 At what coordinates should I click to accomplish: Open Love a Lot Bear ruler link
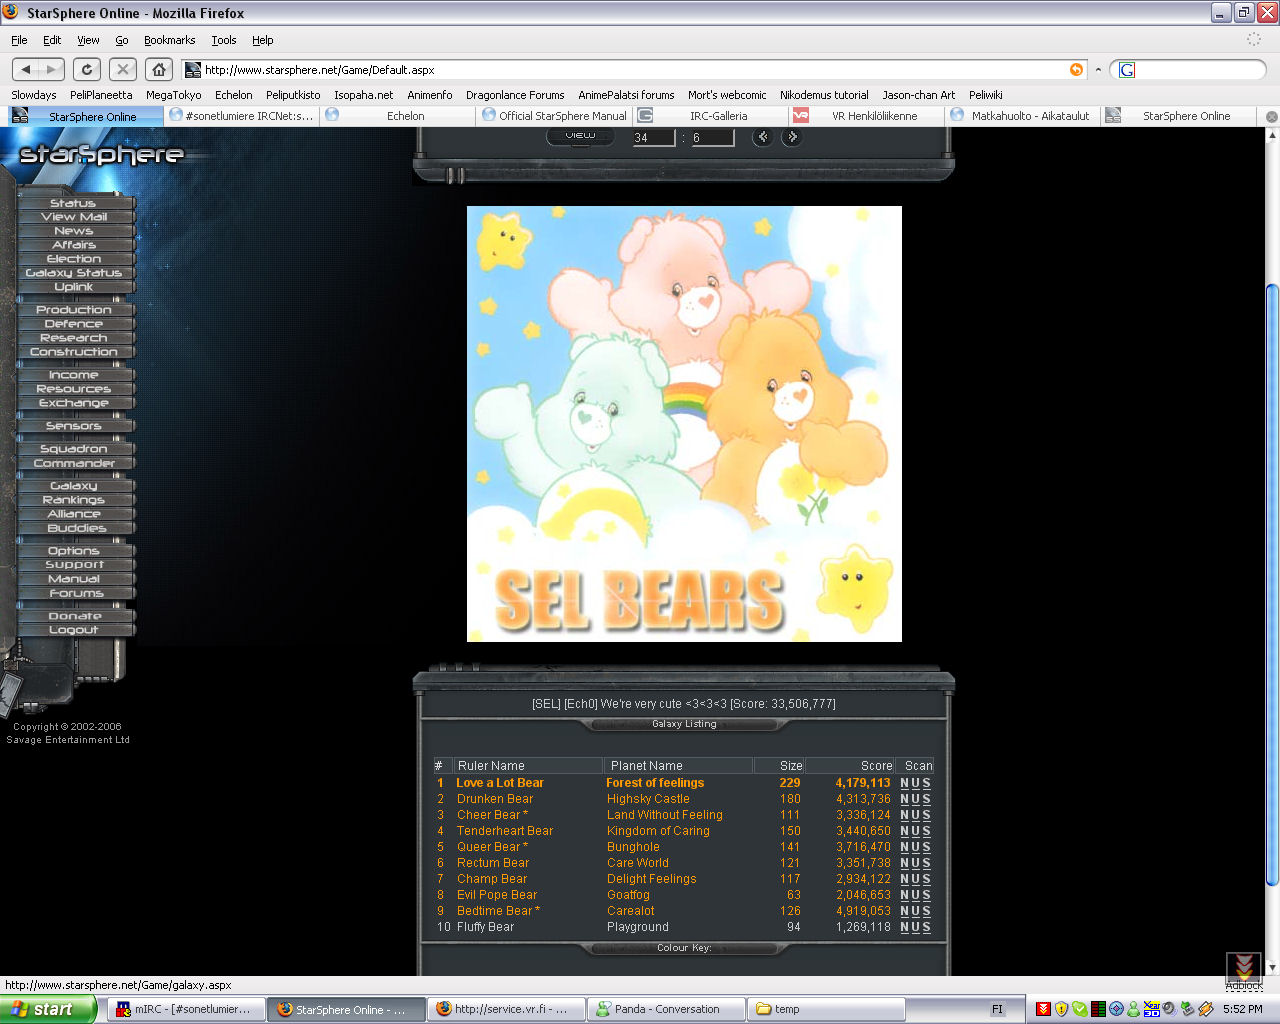coord(500,783)
